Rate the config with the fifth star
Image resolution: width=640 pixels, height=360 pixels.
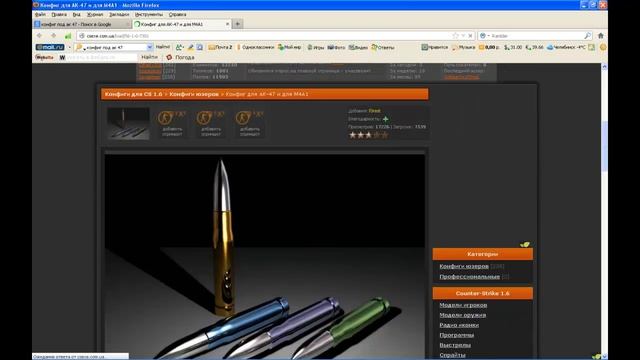[x=384, y=135]
